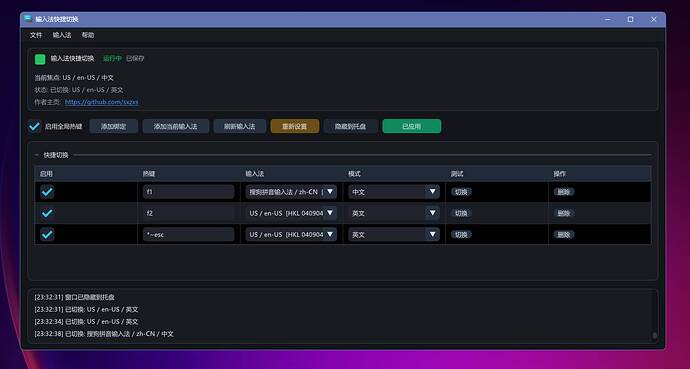Click the green 已应用 button

pyautogui.click(x=411, y=126)
